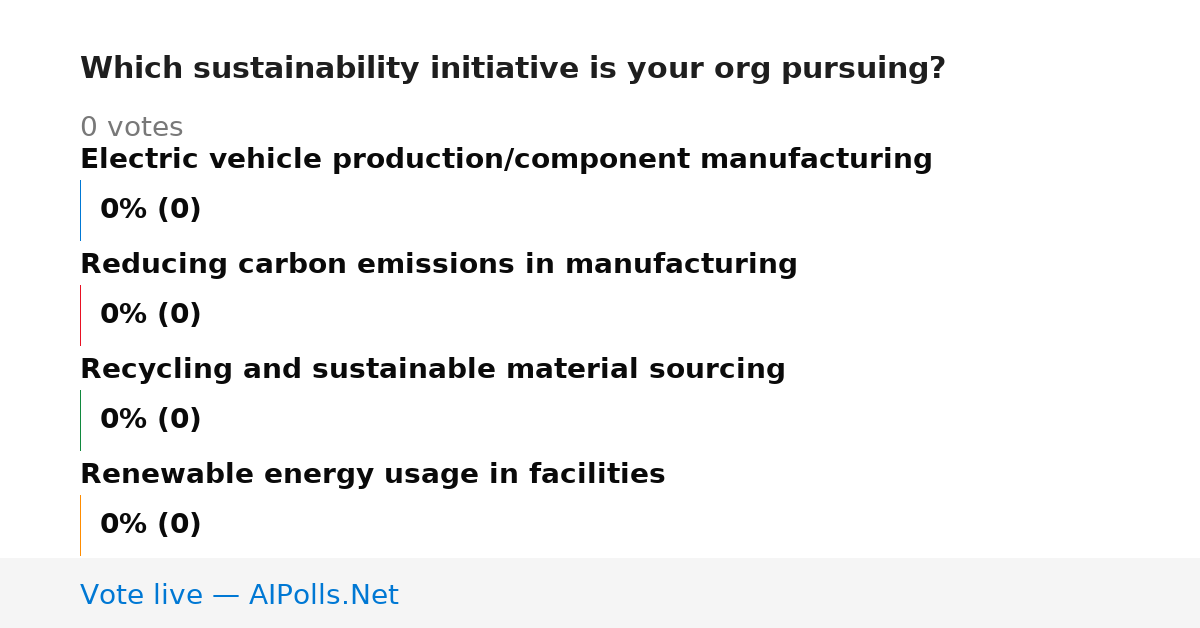Select Recycling and sustainable material sourcing option
The height and width of the screenshot is (628, 1200).
pyautogui.click(x=433, y=370)
